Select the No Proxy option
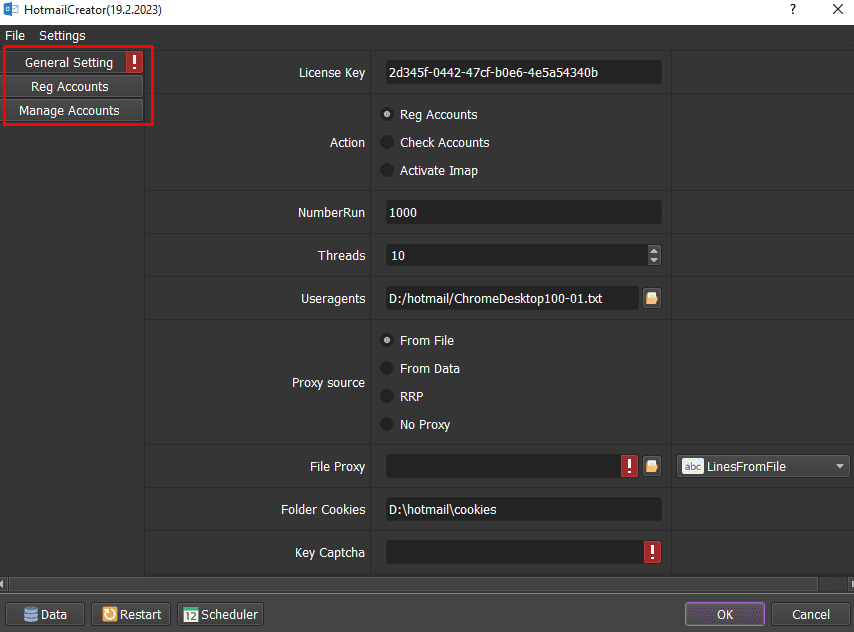Viewport: 854px width, 632px height. (387, 424)
